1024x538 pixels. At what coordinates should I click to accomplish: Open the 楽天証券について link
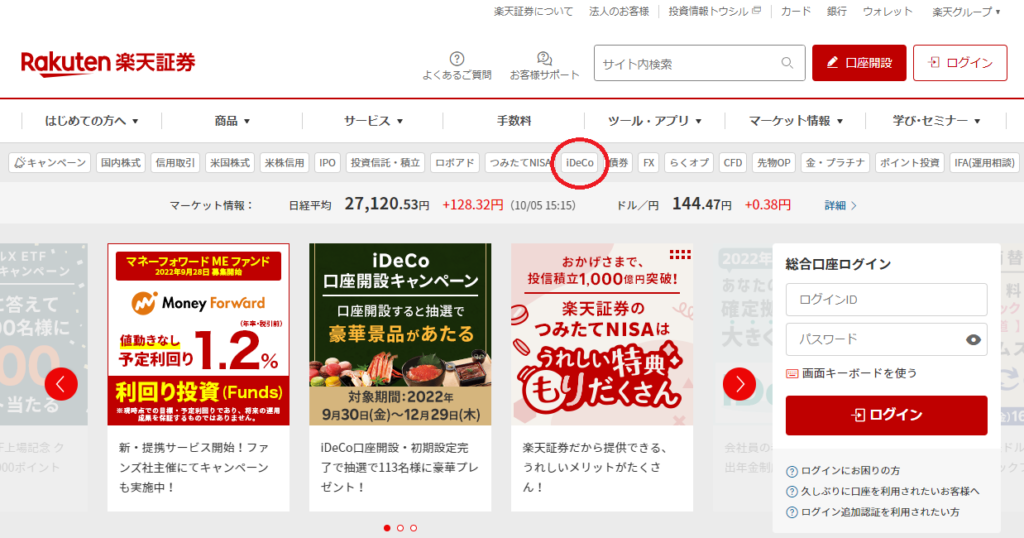pyautogui.click(x=534, y=12)
